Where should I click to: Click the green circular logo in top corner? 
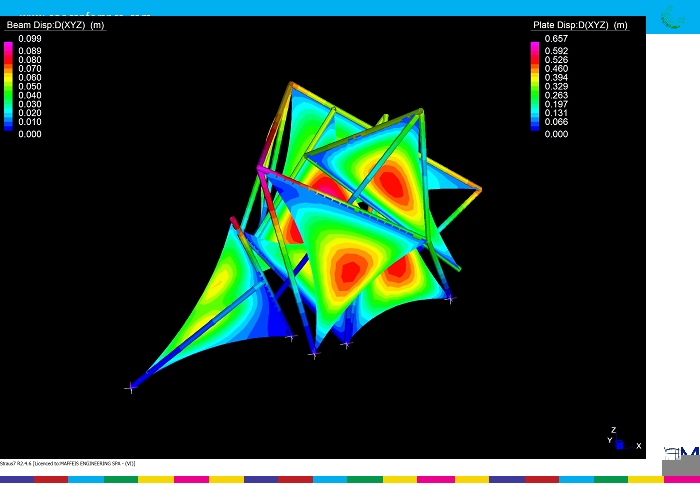[x=675, y=17]
